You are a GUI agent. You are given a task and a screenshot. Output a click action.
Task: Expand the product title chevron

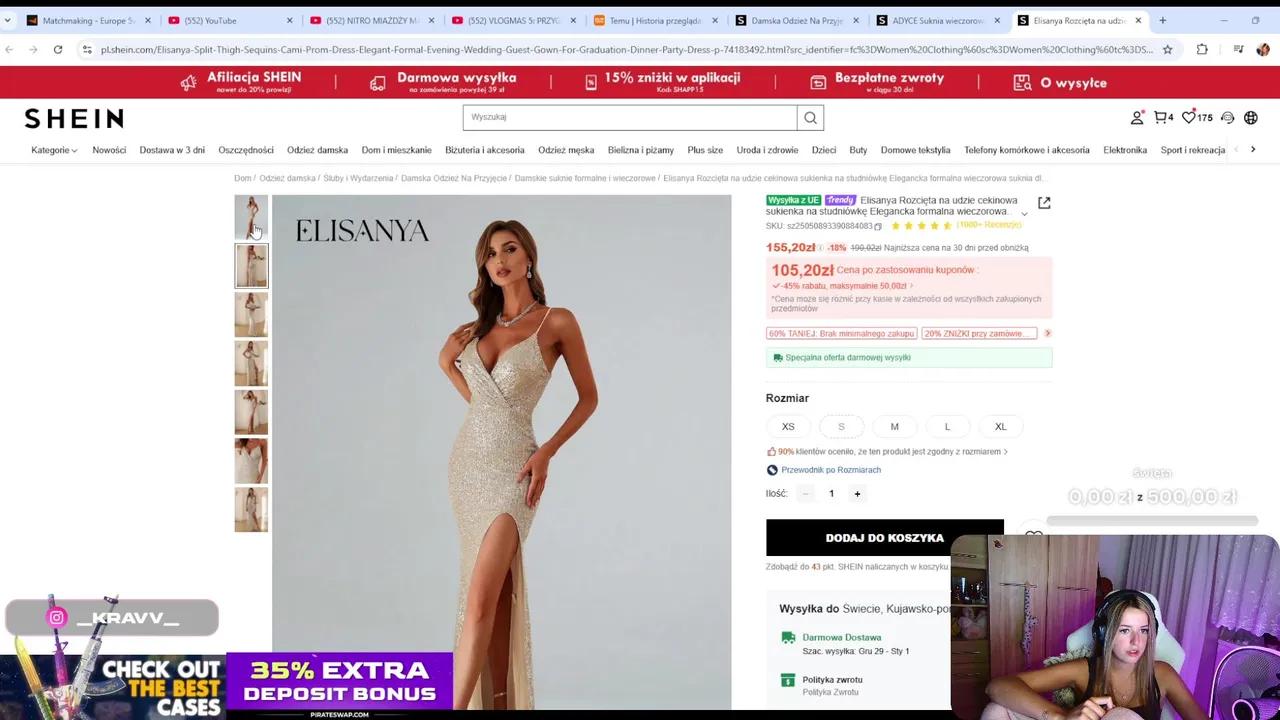pos(1024,213)
